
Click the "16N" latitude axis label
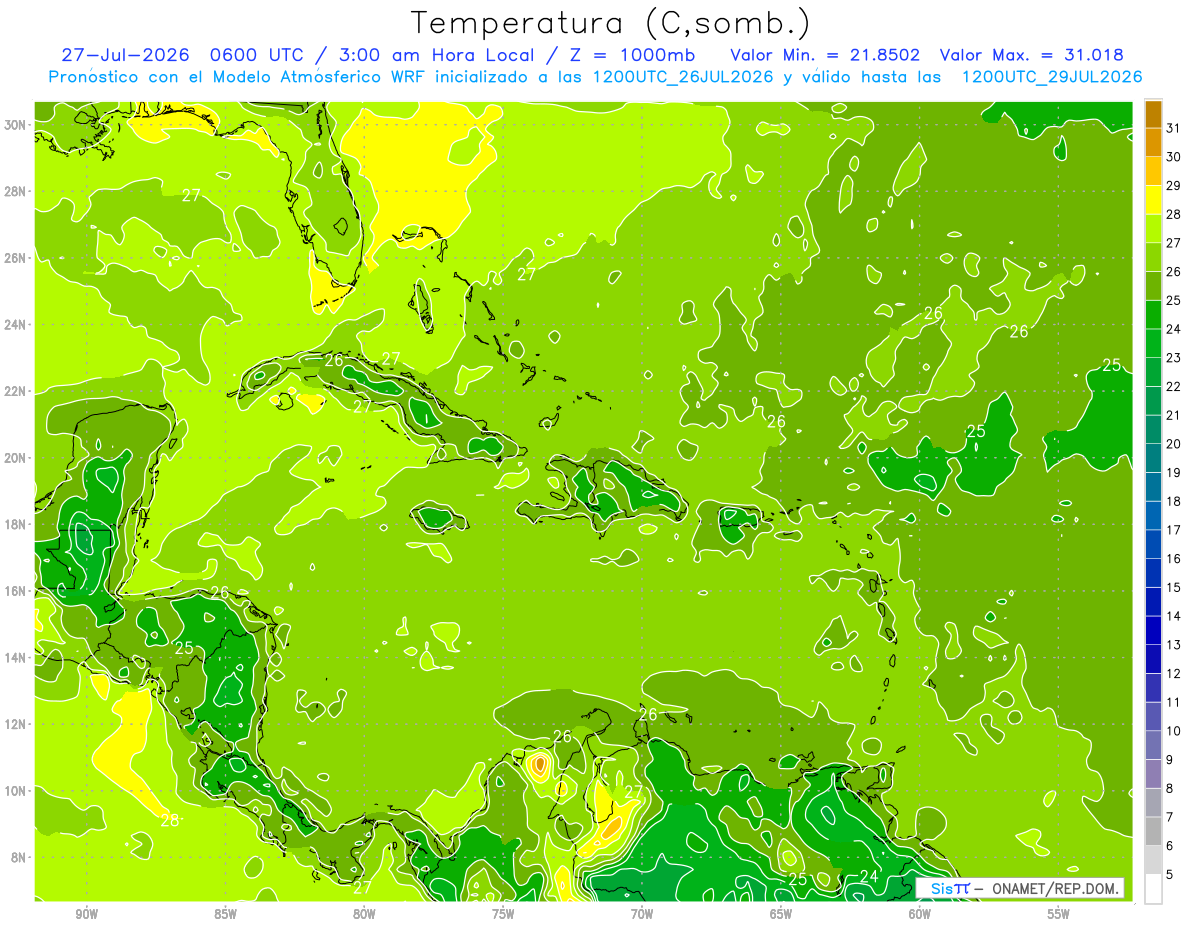pyautogui.click(x=15, y=591)
